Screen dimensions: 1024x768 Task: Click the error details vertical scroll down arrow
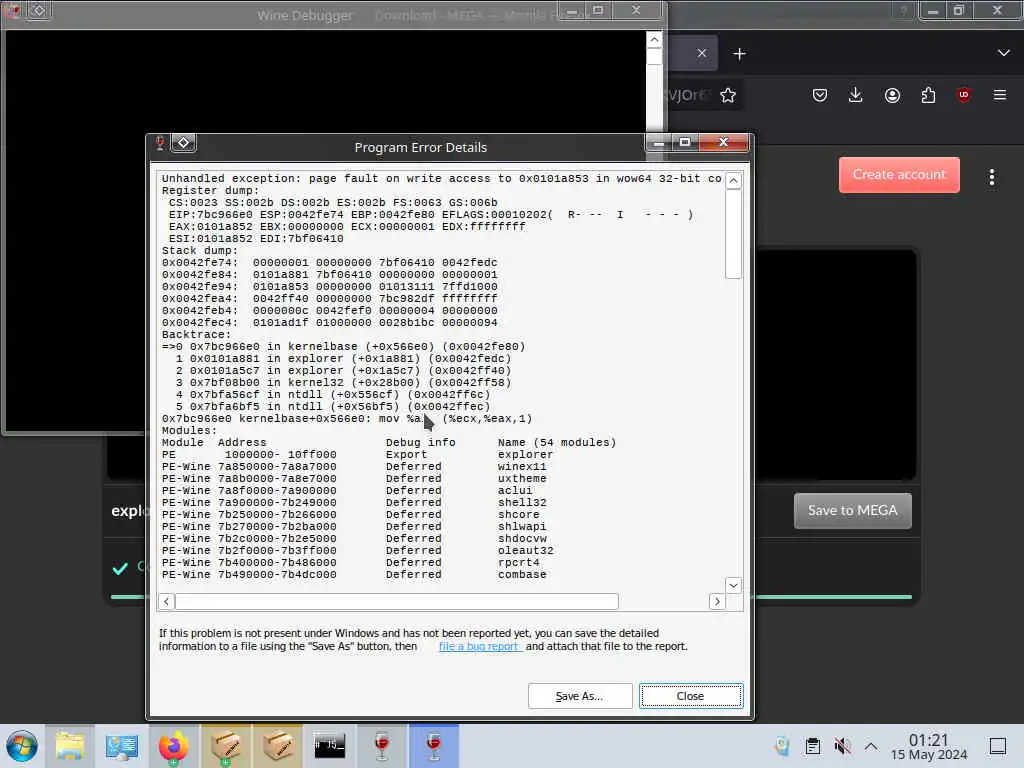[733, 585]
